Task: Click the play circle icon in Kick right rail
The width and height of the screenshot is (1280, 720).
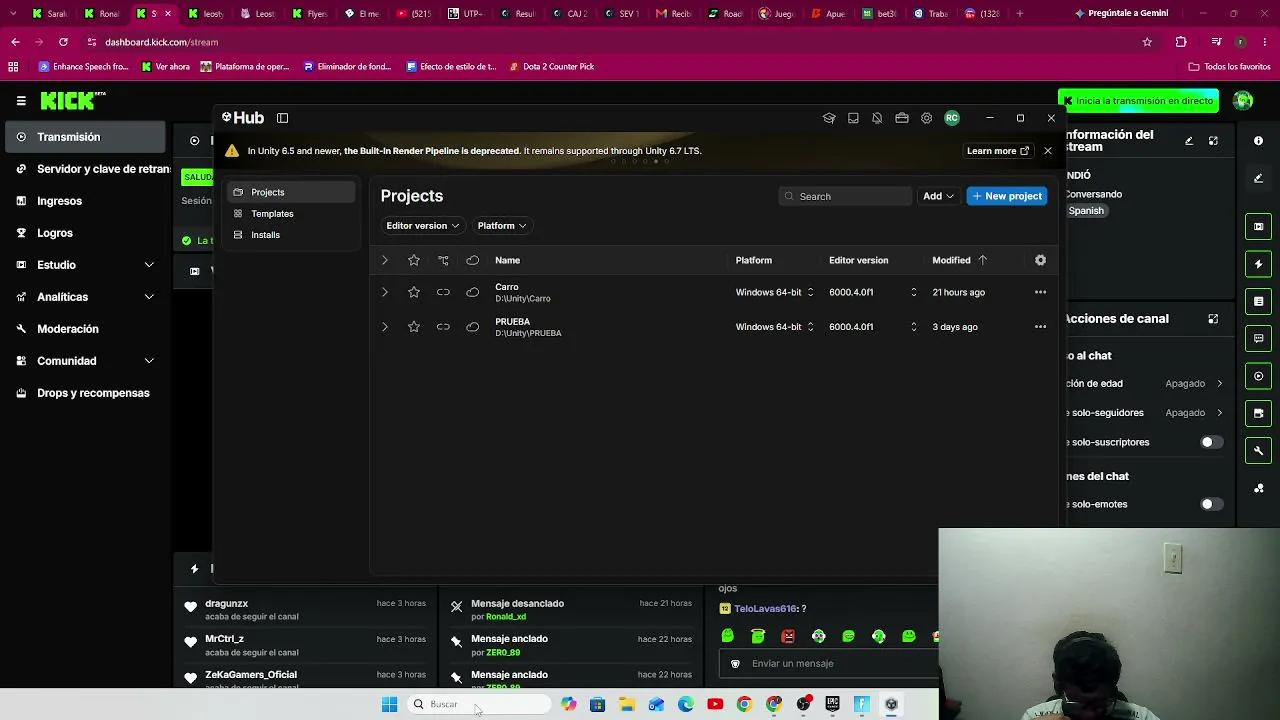Action: [1258, 376]
